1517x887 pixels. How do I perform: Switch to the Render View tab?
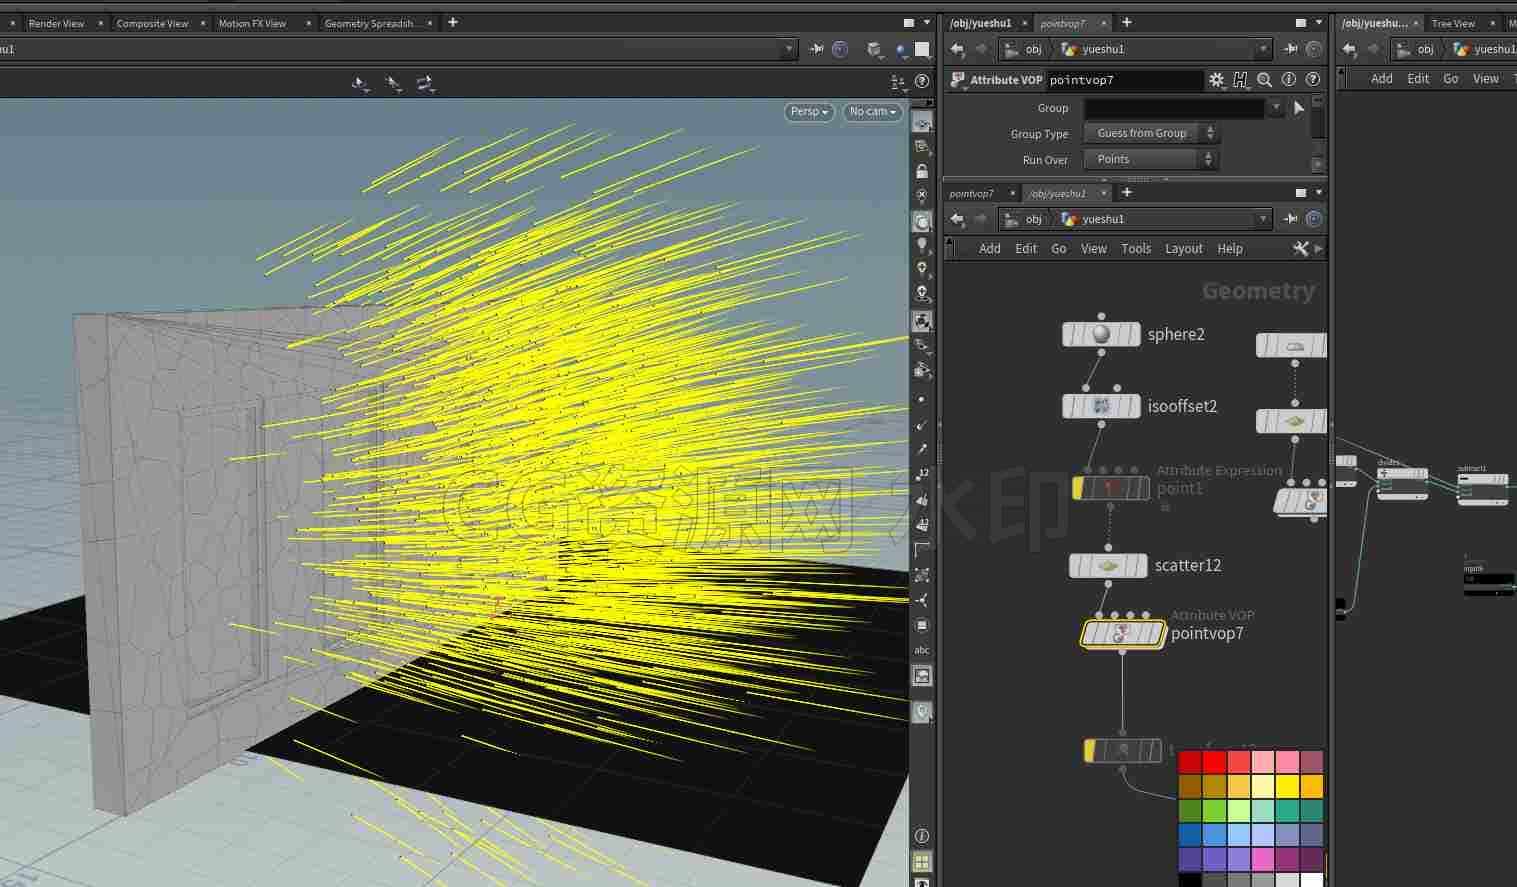pyautogui.click(x=56, y=23)
